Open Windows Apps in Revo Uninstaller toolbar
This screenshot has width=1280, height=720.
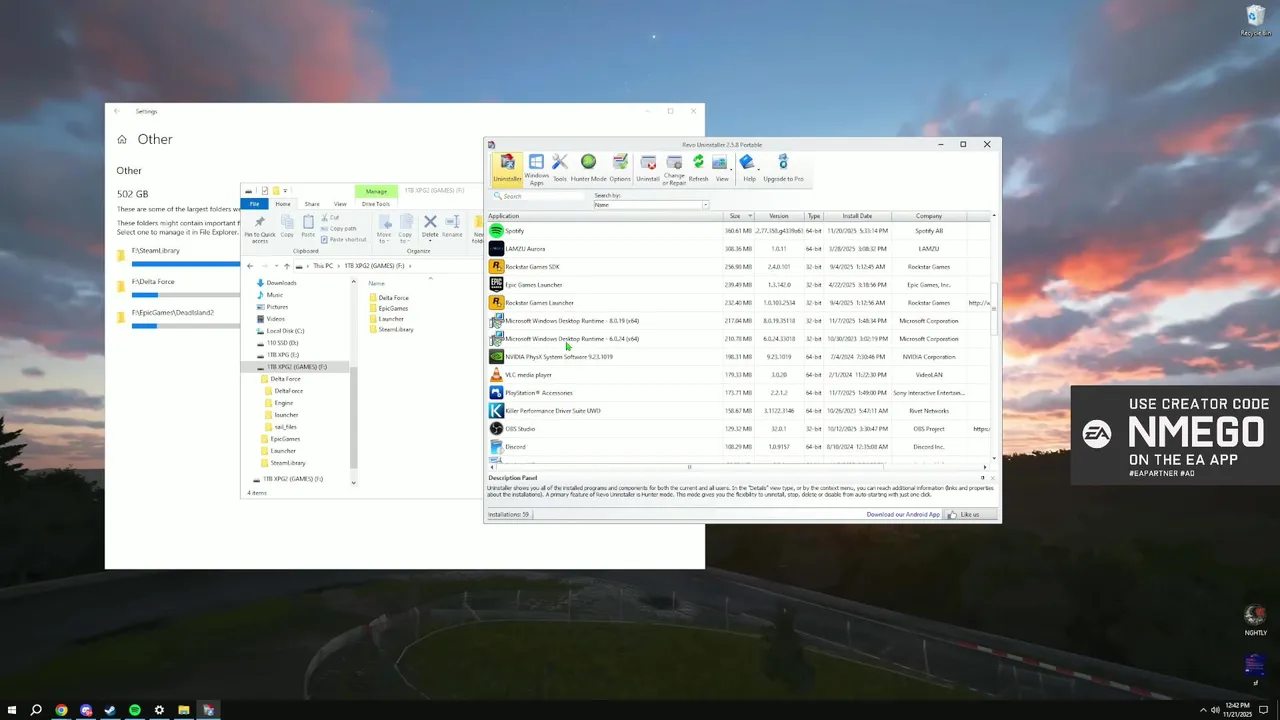pos(536,168)
